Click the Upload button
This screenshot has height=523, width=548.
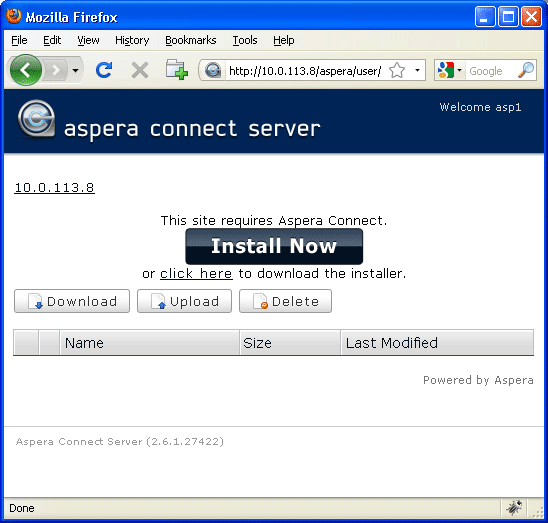pyautogui.click(x=185, y=301)
